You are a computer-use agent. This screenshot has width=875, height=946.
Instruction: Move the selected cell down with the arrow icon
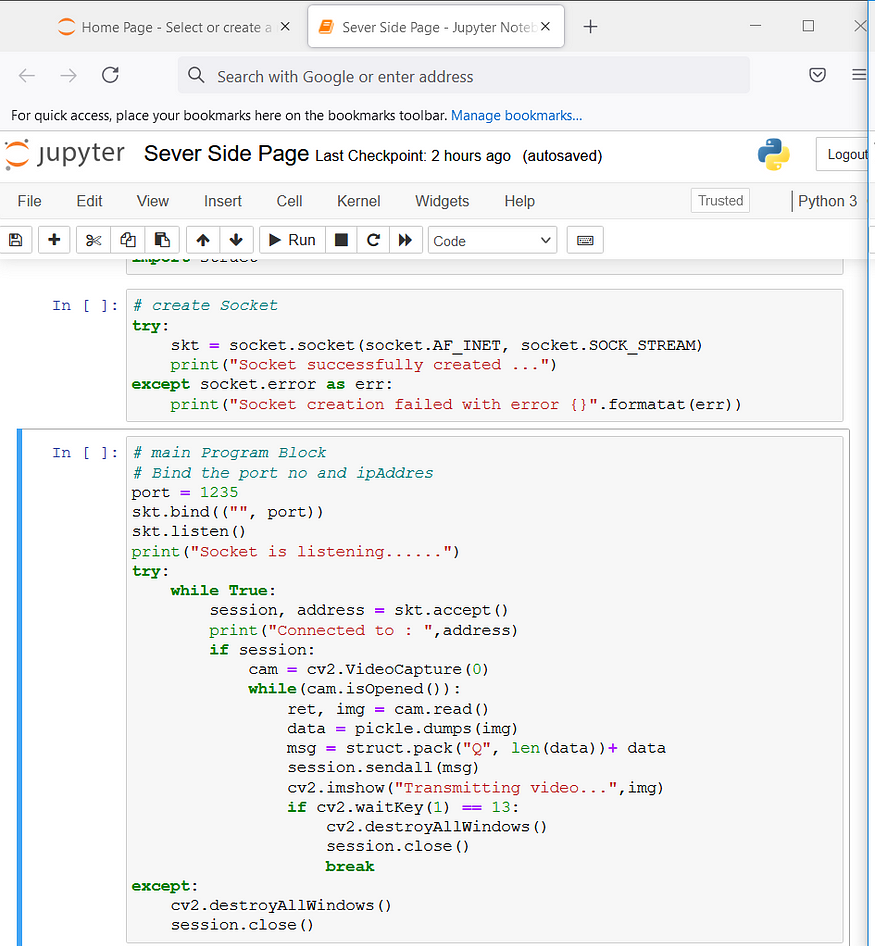click(x=237, y=240)
